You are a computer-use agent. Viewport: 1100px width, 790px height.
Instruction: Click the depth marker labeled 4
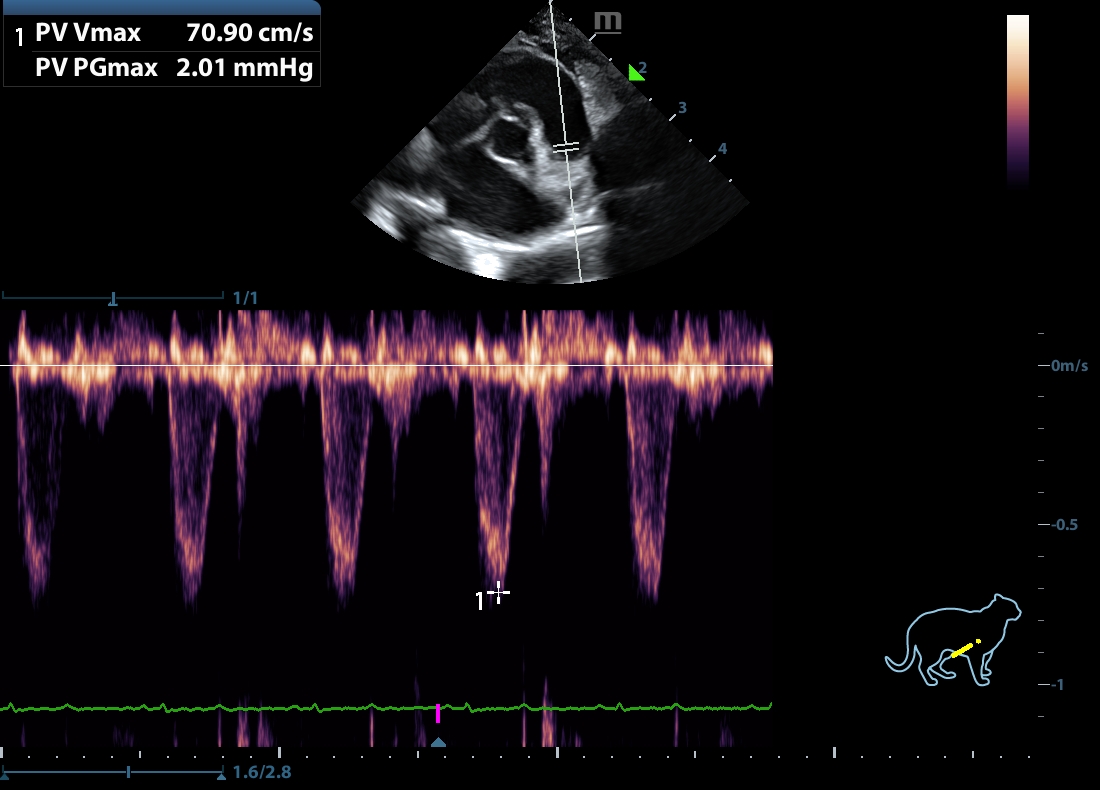(722, 149)
